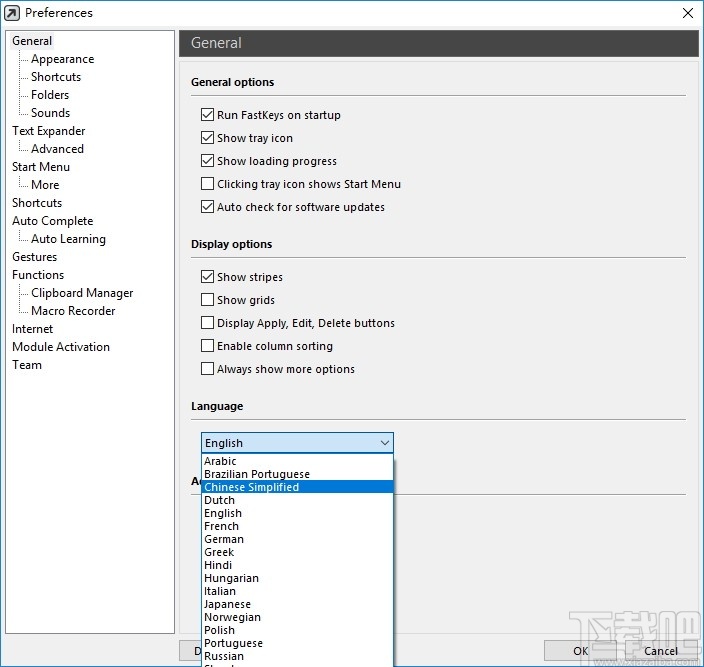
Task: Enable column sorting checkbox
Action: click(208, 346)
